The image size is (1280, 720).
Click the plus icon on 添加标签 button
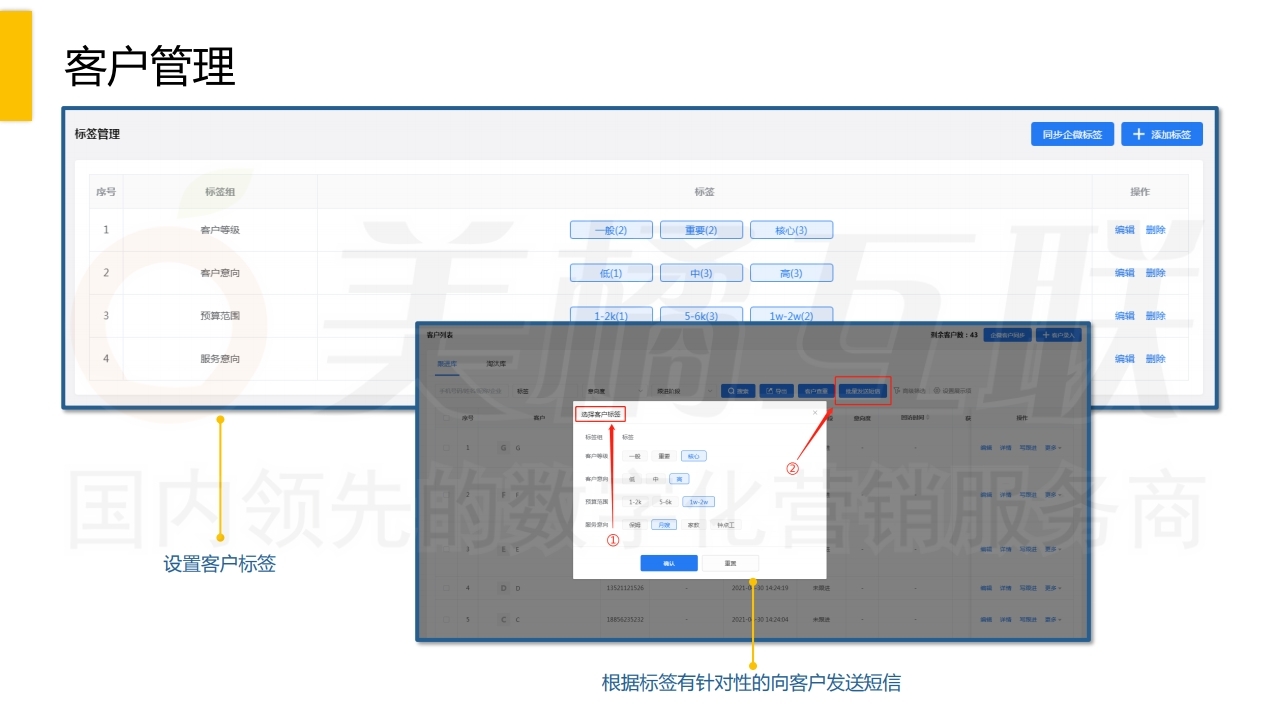(x=1138, y=134)
